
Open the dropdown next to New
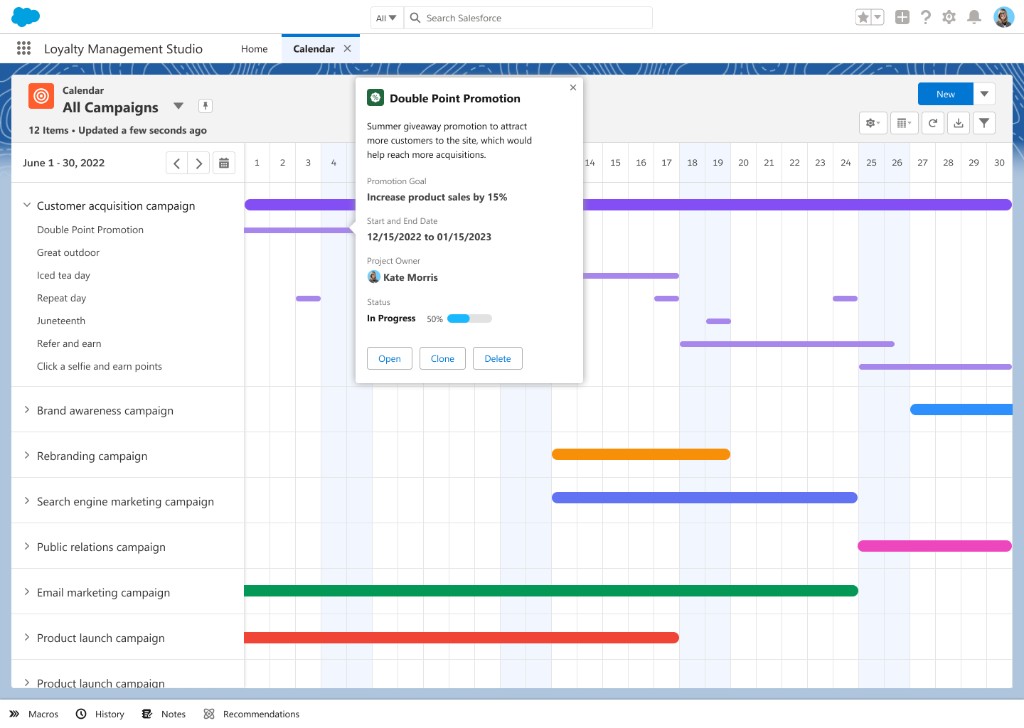point(984,94)
